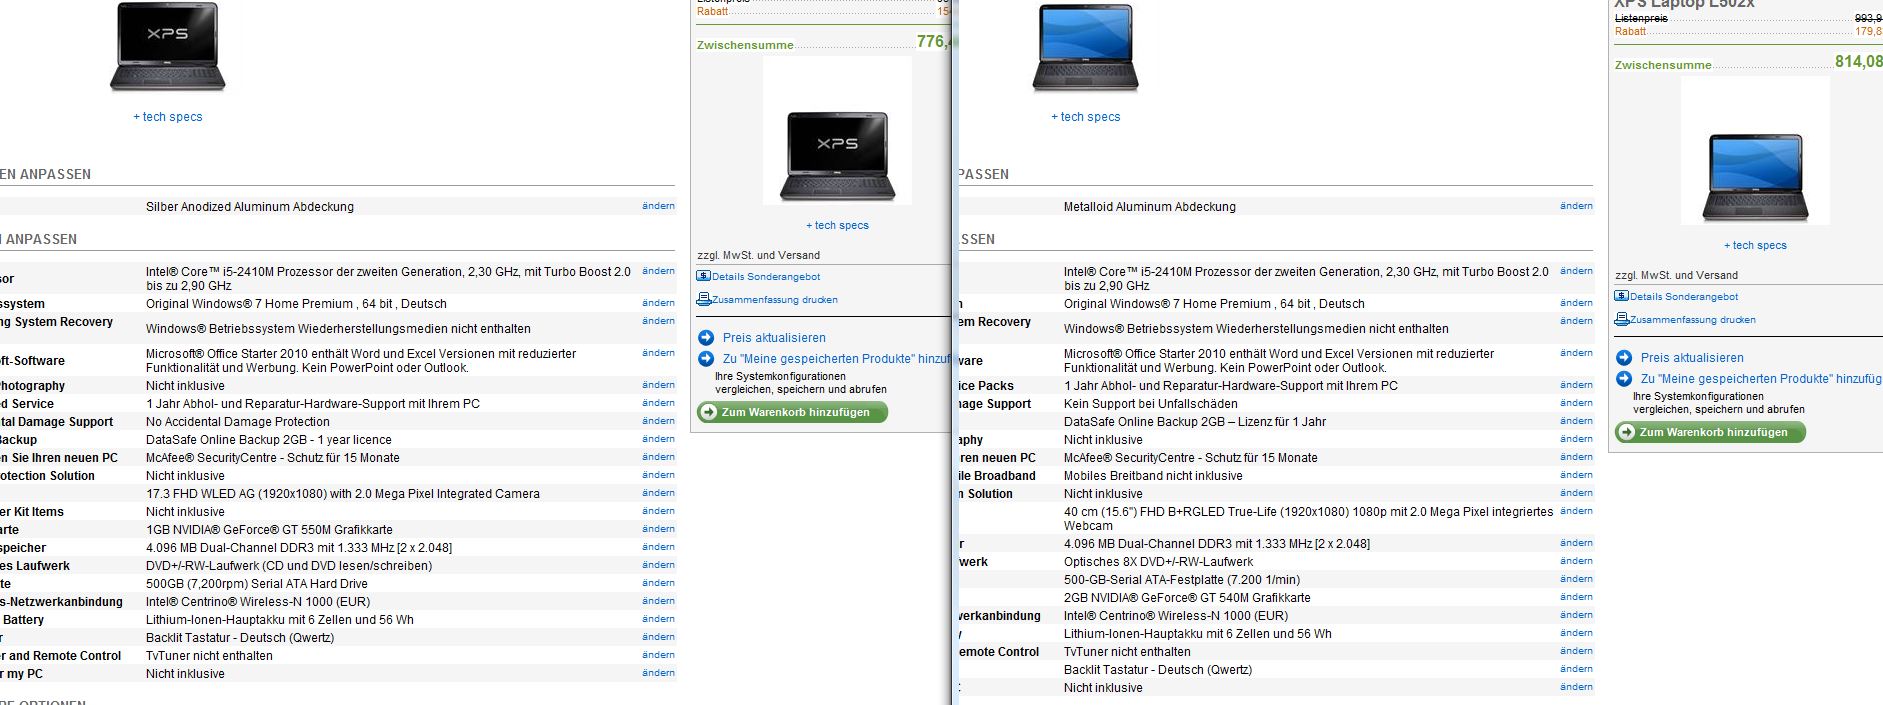Open tech specs under left sidebar thumbnail

click(838, 225)
